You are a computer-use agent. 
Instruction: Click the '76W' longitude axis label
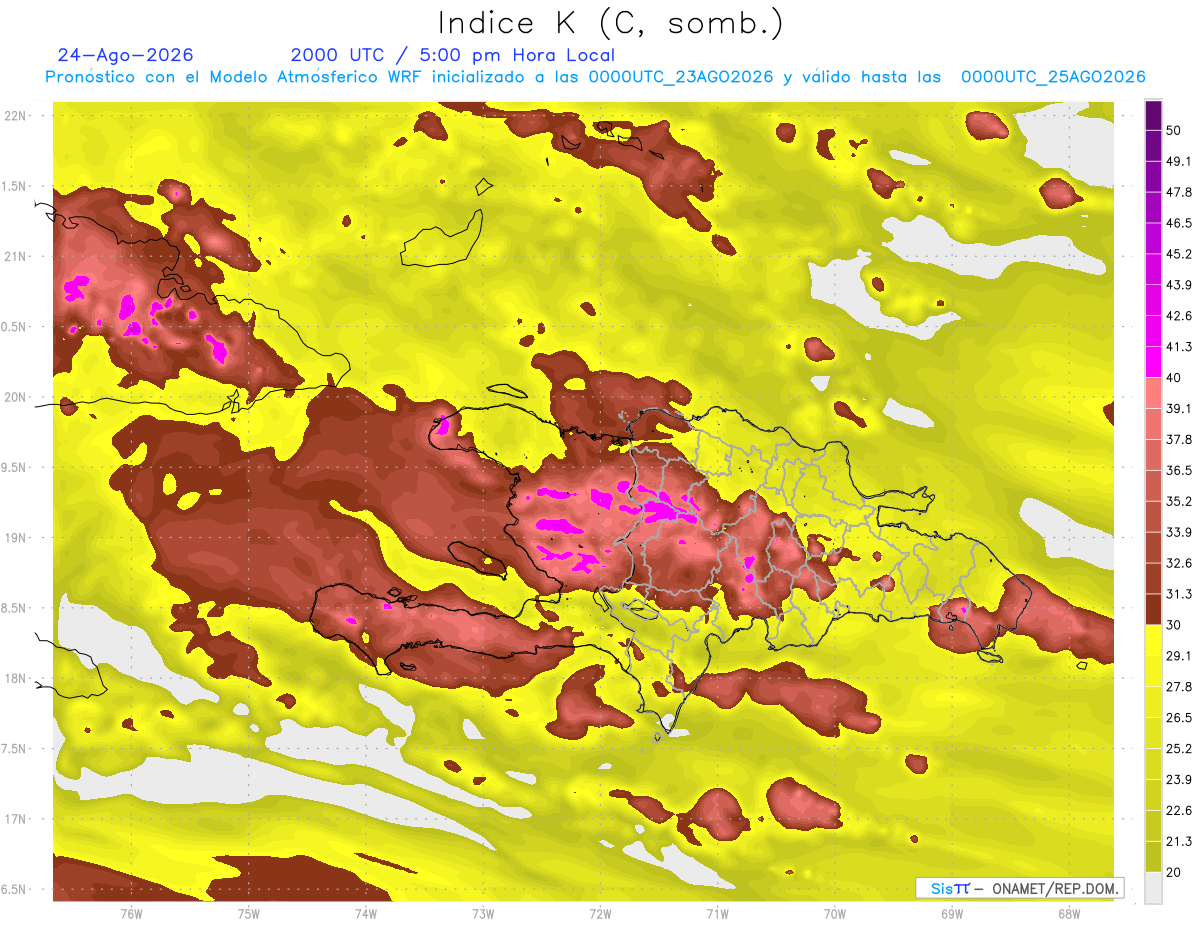pos(131,914)
